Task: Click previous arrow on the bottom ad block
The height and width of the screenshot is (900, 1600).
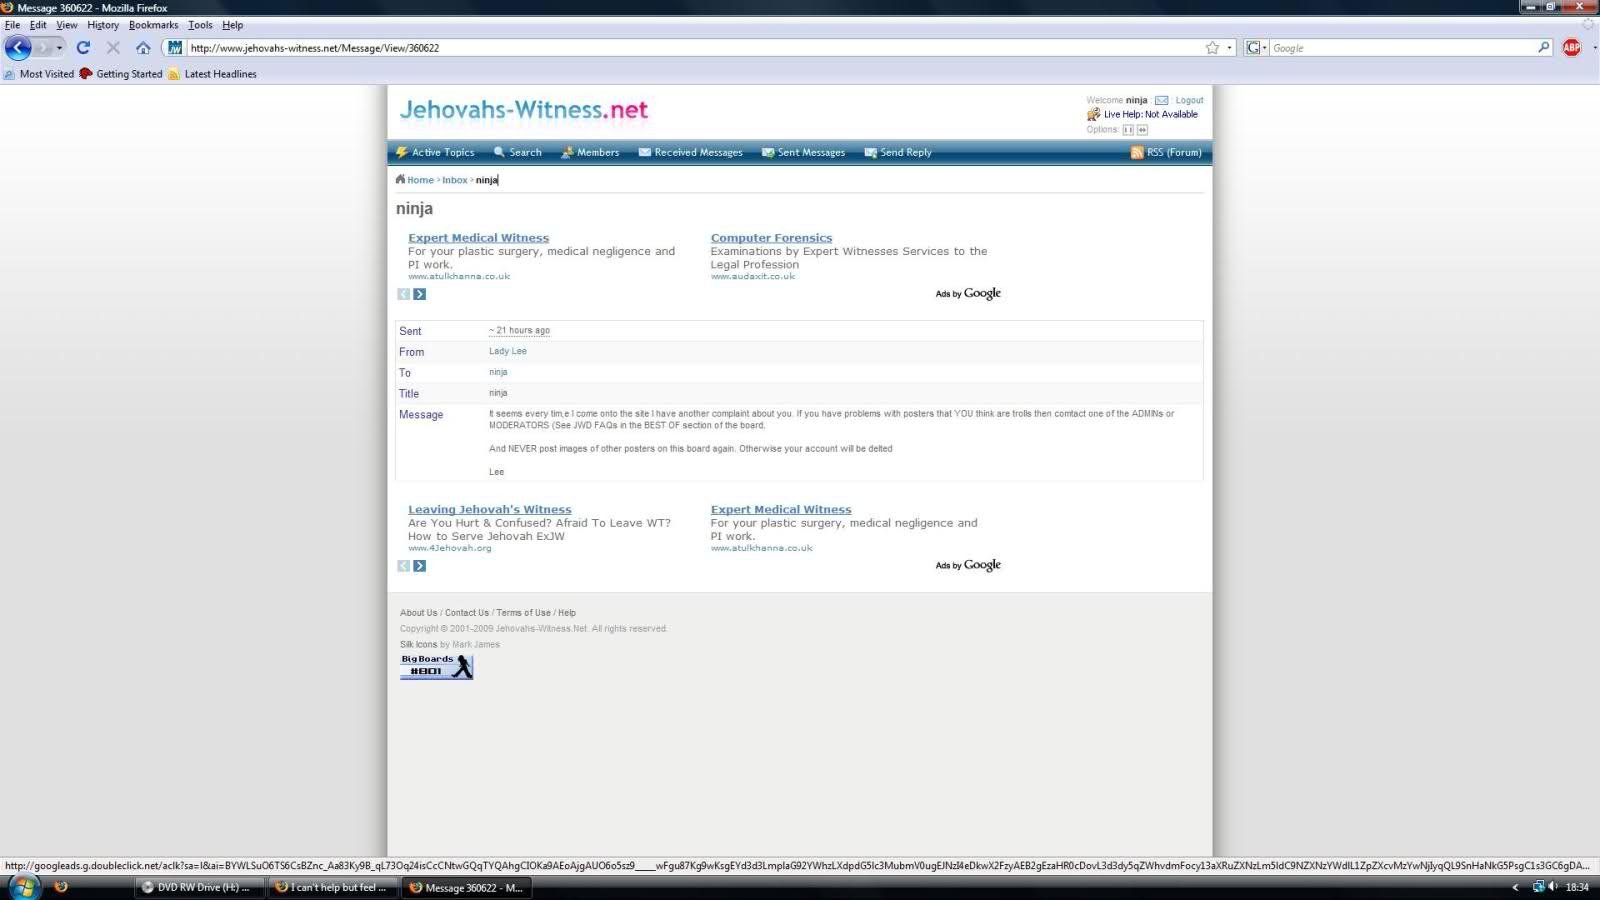Action: pos(404,566)
